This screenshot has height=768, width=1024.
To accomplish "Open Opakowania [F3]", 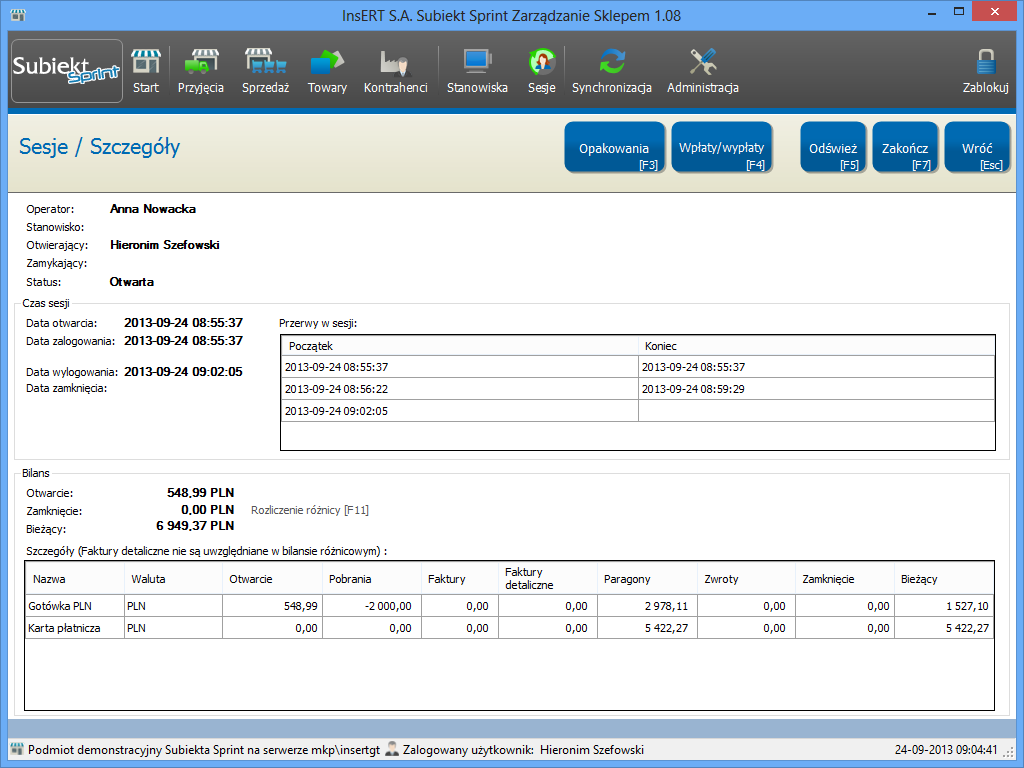I will click(615, 148).
